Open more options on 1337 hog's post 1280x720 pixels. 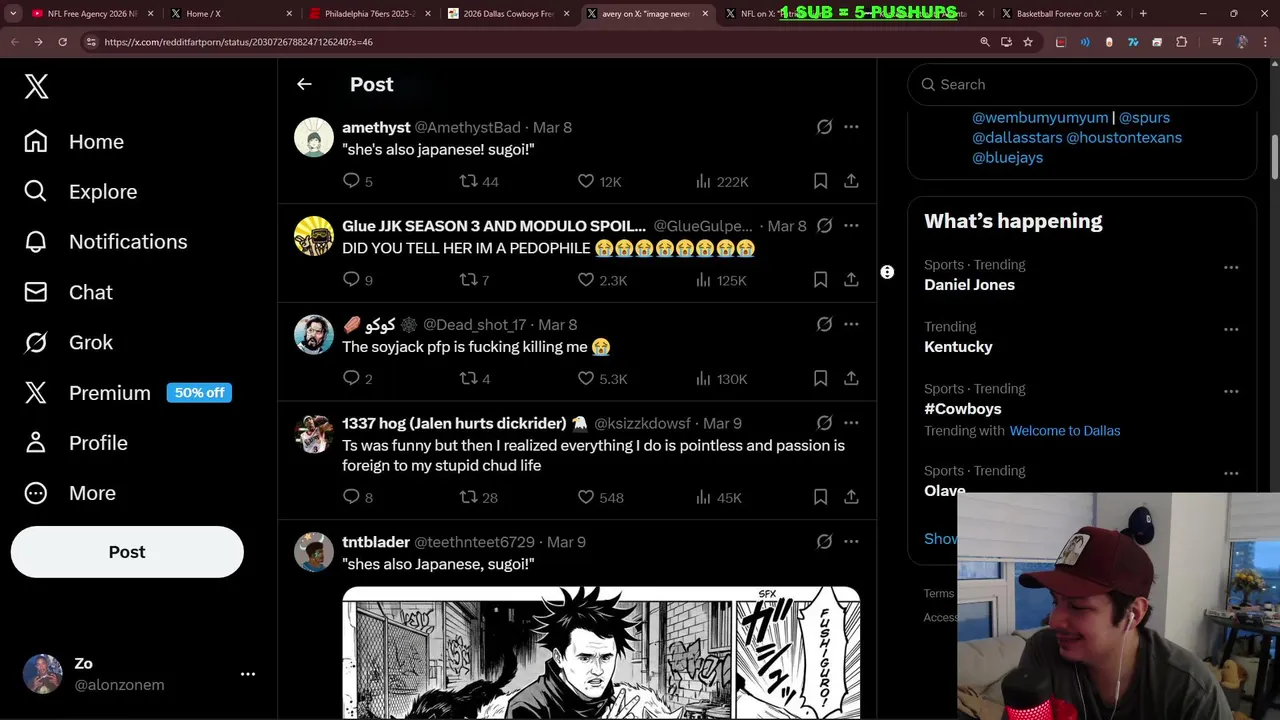coord(851,423)
